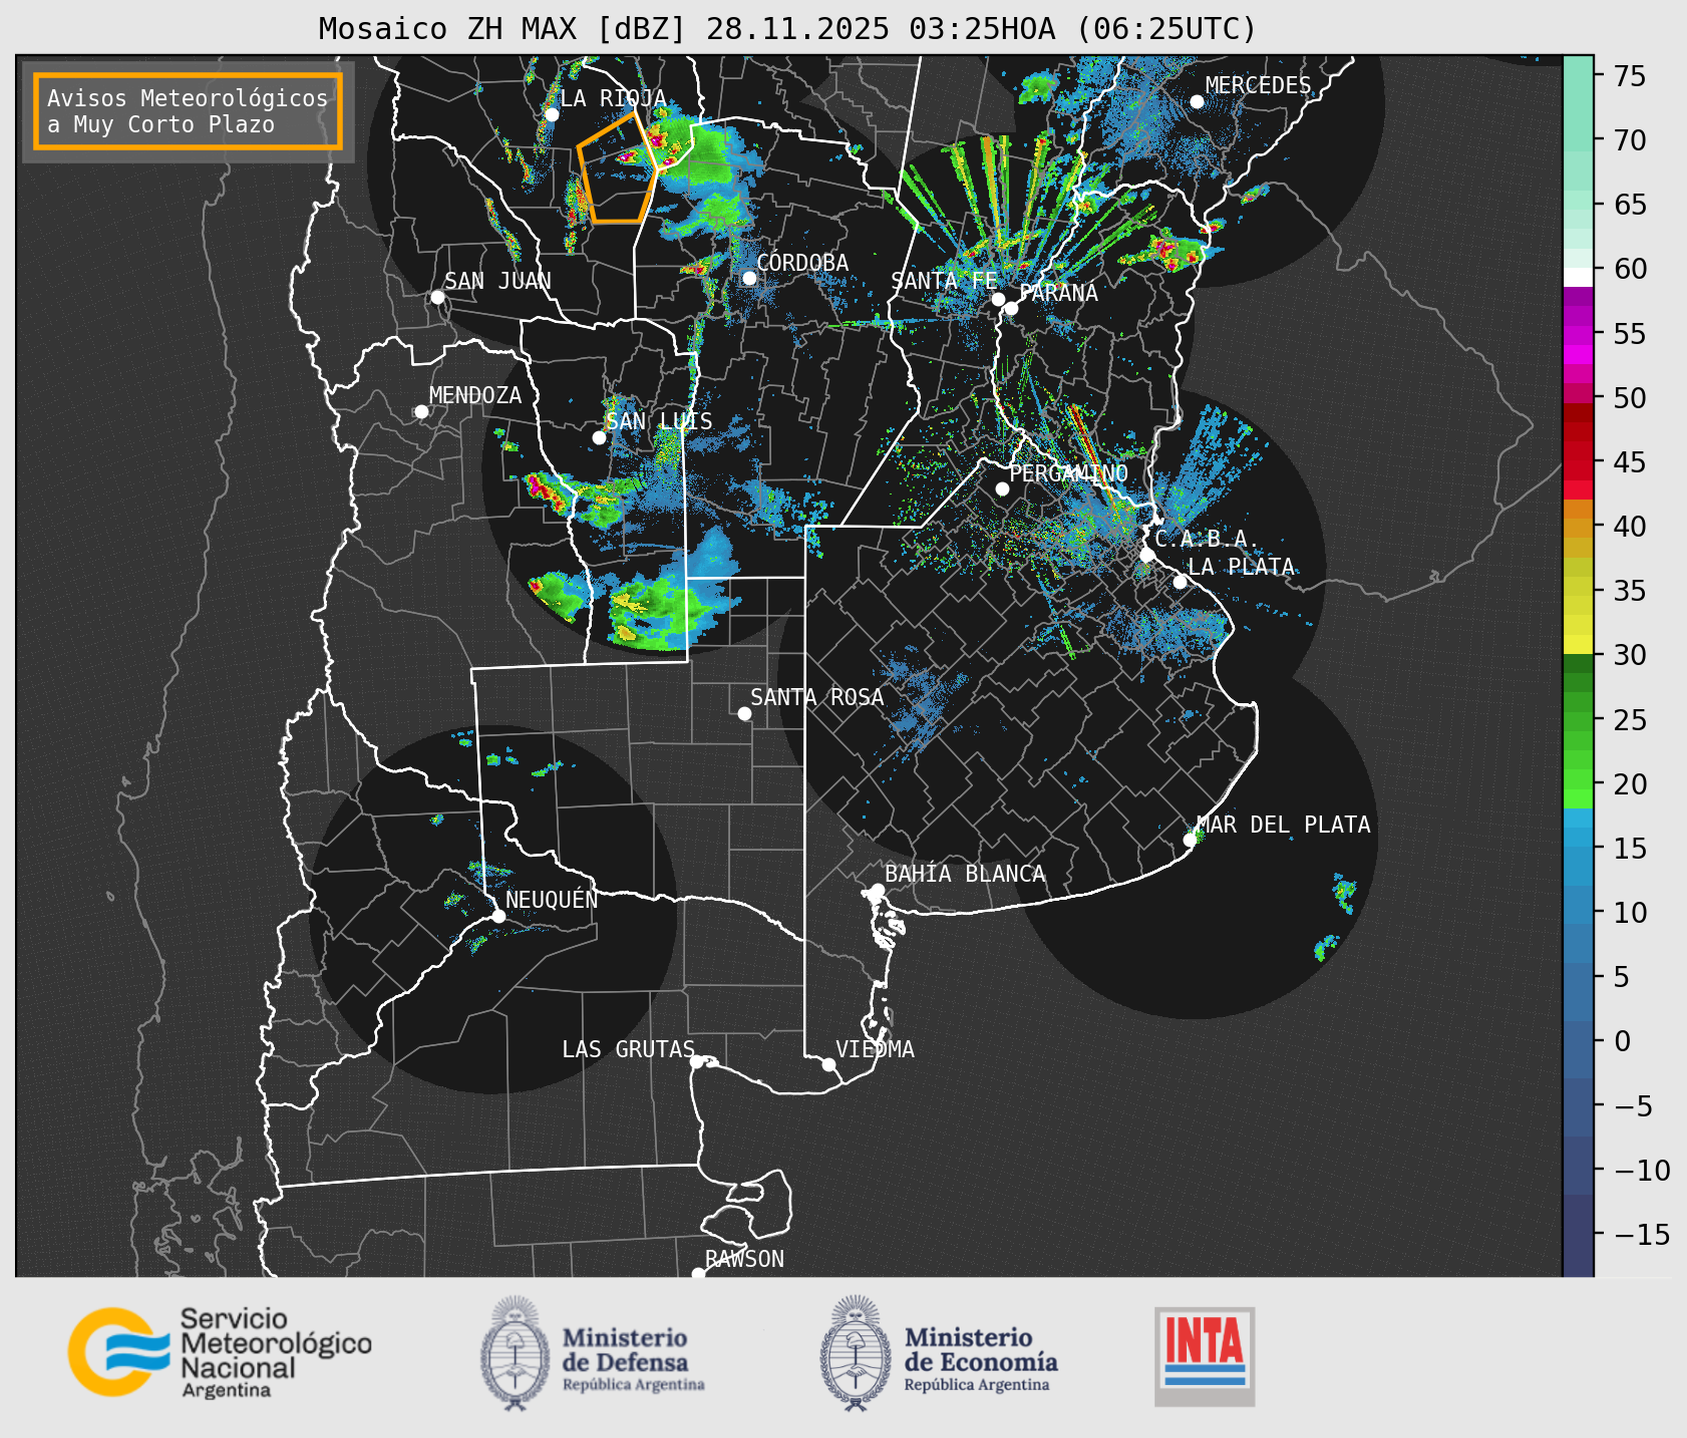The image size is (1687, 1438).
Task: Click the SAN LUIS city label
Action: click(659, 421)
